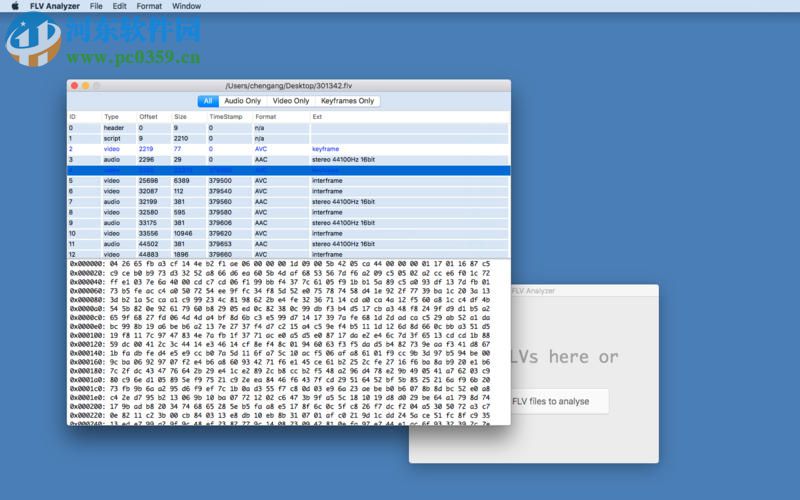Open the Apple menu

click(x=15, y=6)
